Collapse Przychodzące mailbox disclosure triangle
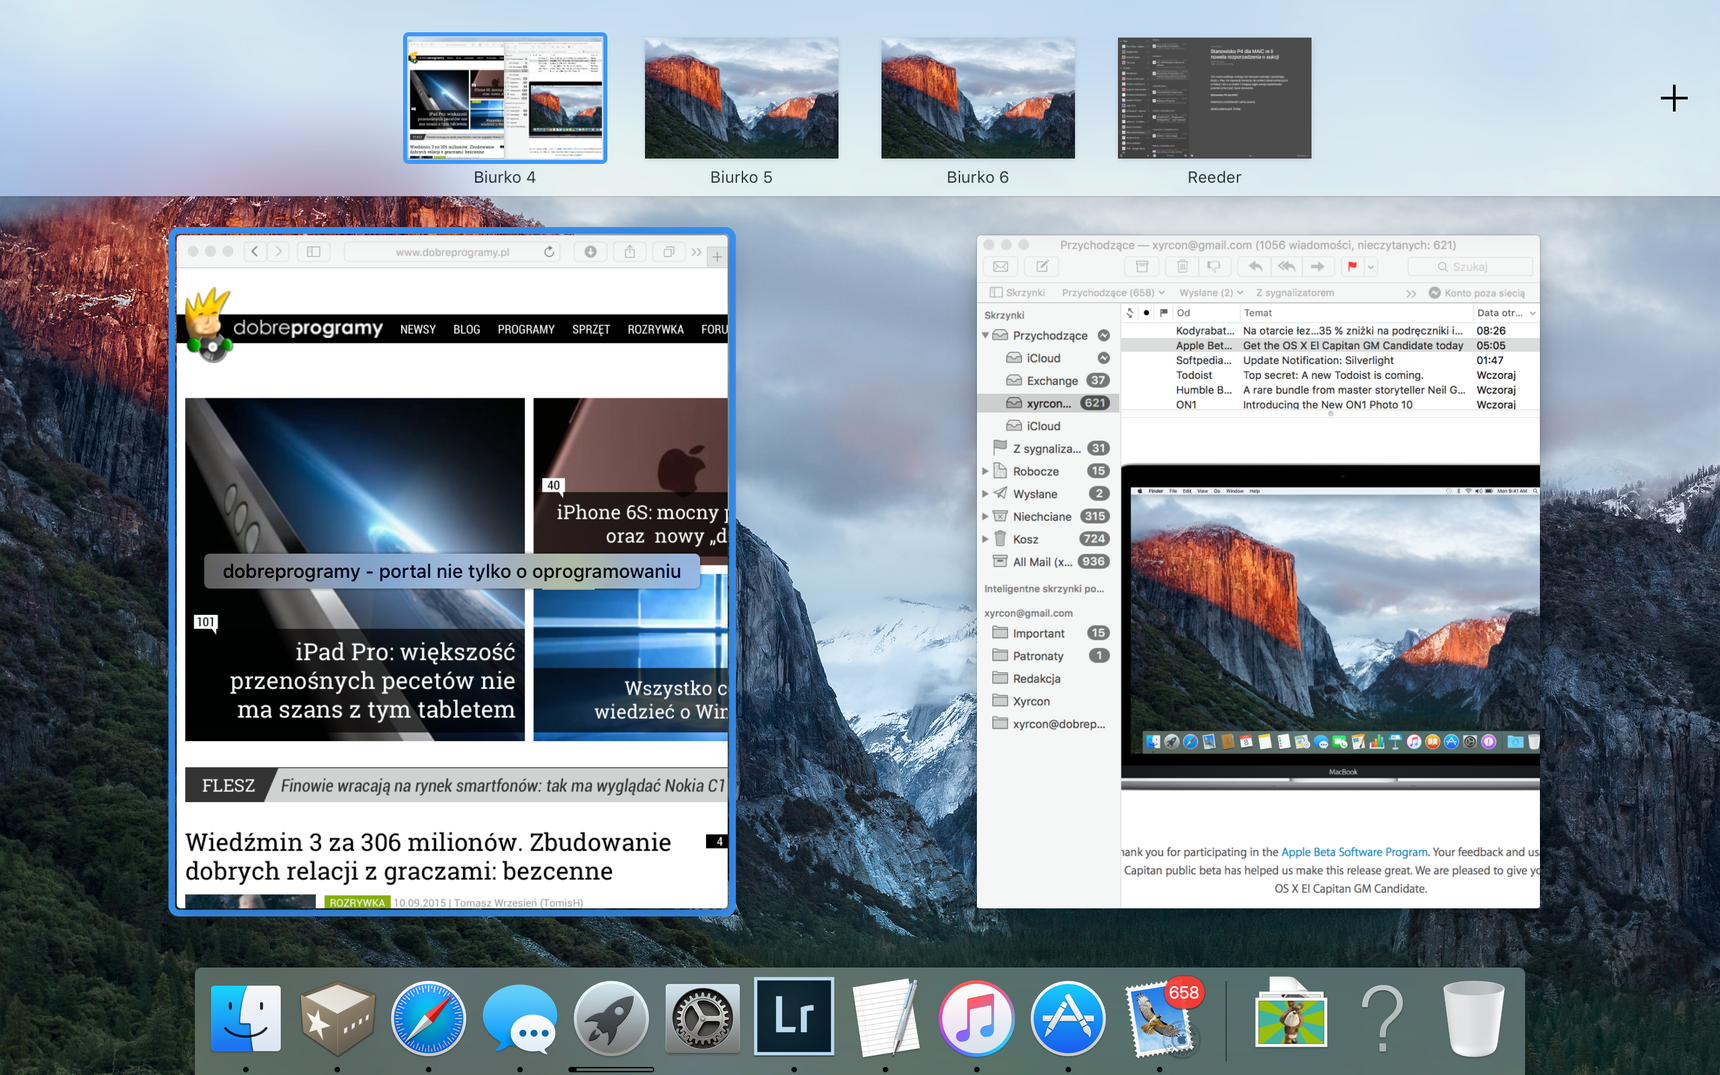Image resolution: width=1720 pixels, height=1075 pixels. point(986,335)
